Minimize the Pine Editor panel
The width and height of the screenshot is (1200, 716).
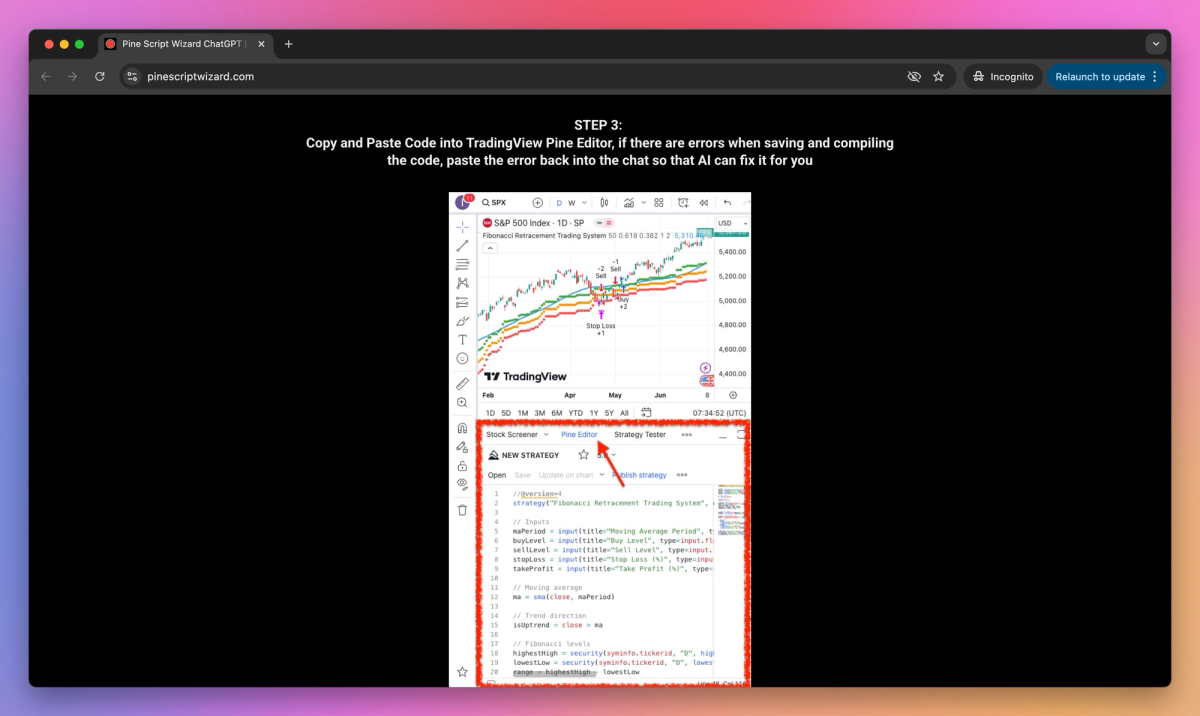[722, 436]
